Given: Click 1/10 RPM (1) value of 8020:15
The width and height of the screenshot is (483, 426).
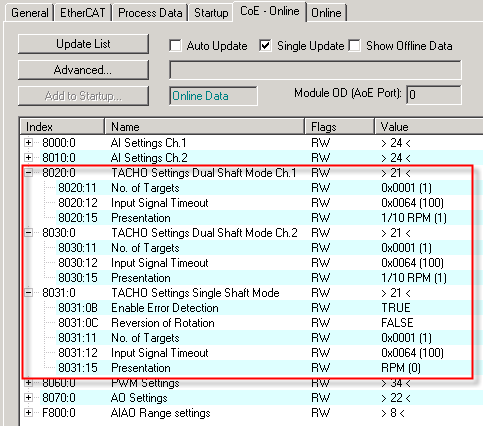Looking at the screenshot, I should point(414,218).
